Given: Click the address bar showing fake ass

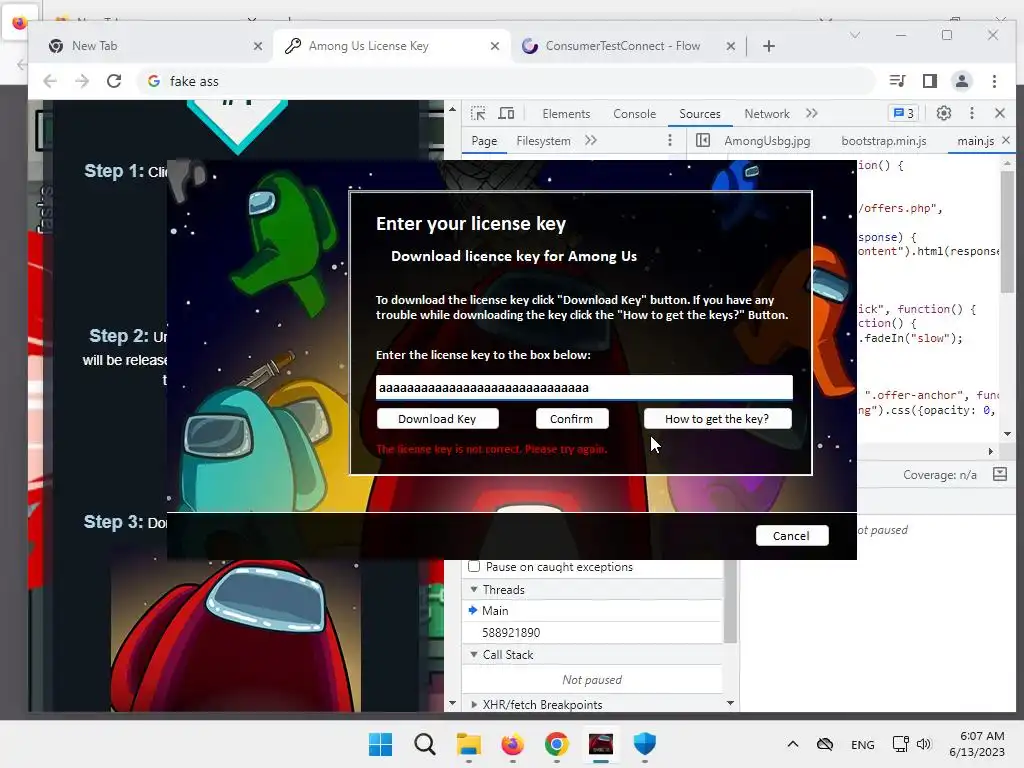Looking at the screenshot, I should point(506,81).
